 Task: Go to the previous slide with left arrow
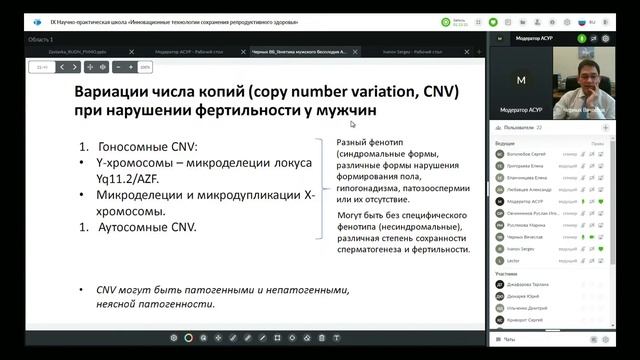62,67
